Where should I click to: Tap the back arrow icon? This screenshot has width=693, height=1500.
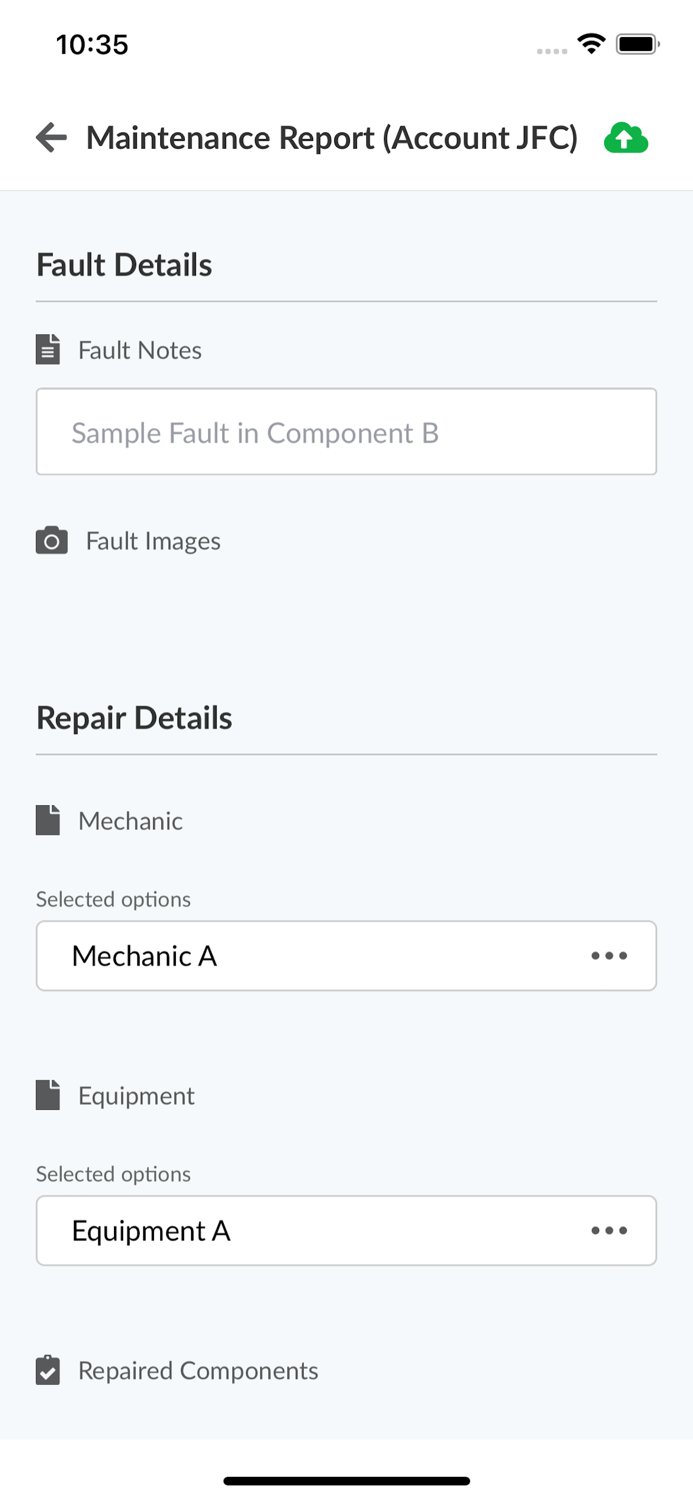click(51, 138)
